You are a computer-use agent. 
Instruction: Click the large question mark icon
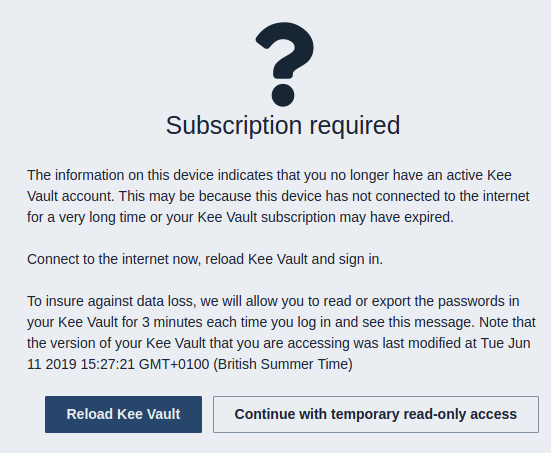tap(285, 64)
